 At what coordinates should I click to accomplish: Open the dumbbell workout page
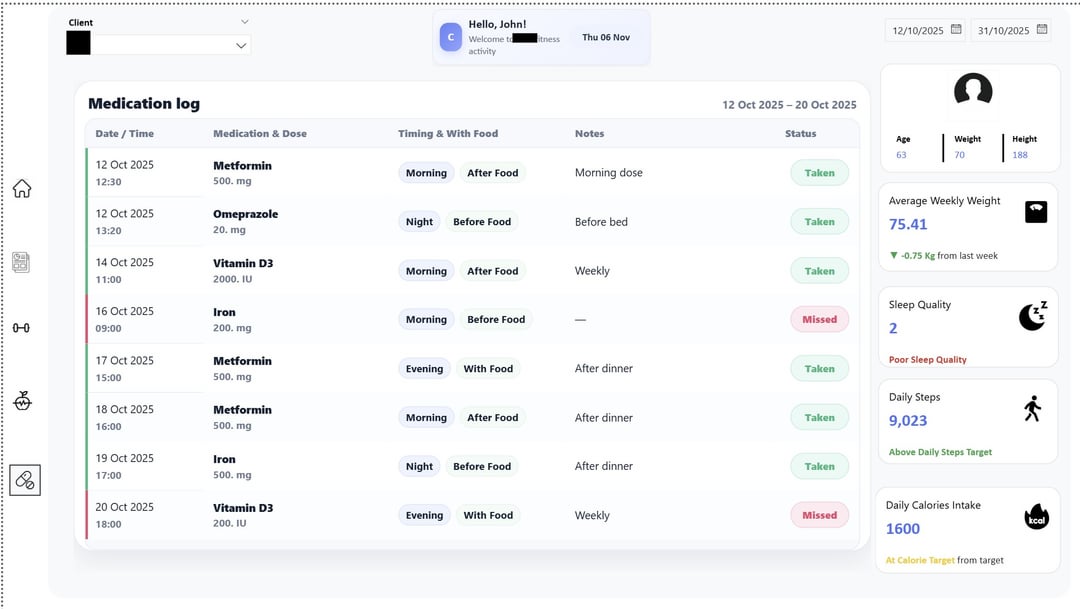point(21,328)
